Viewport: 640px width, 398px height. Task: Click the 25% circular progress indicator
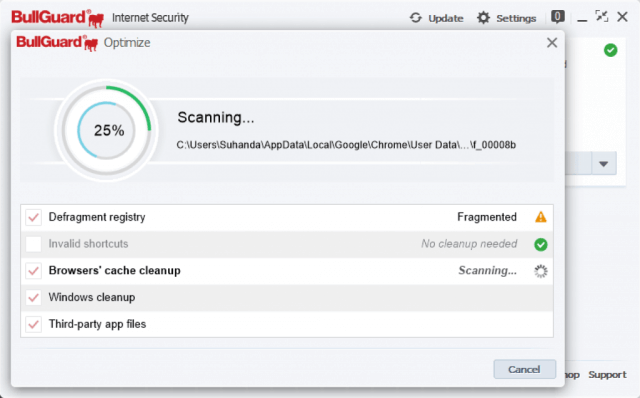(x=107, y=130)
